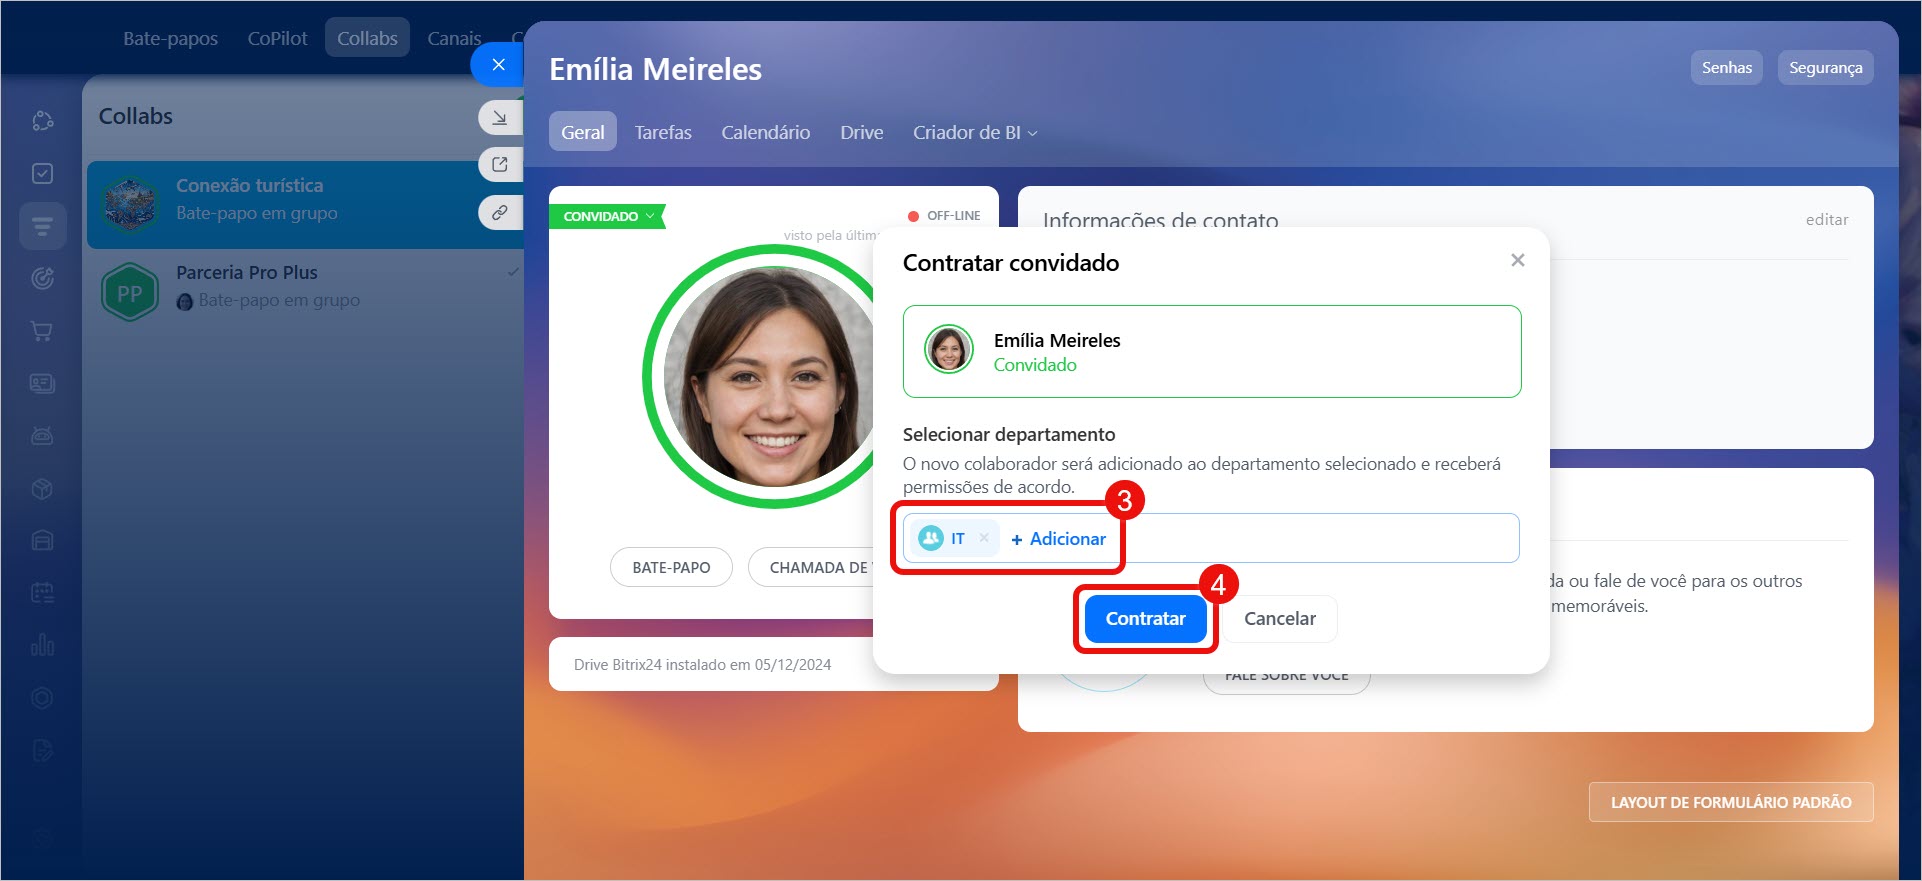Click editar in Informações de contato

(x=1826, y=219)
